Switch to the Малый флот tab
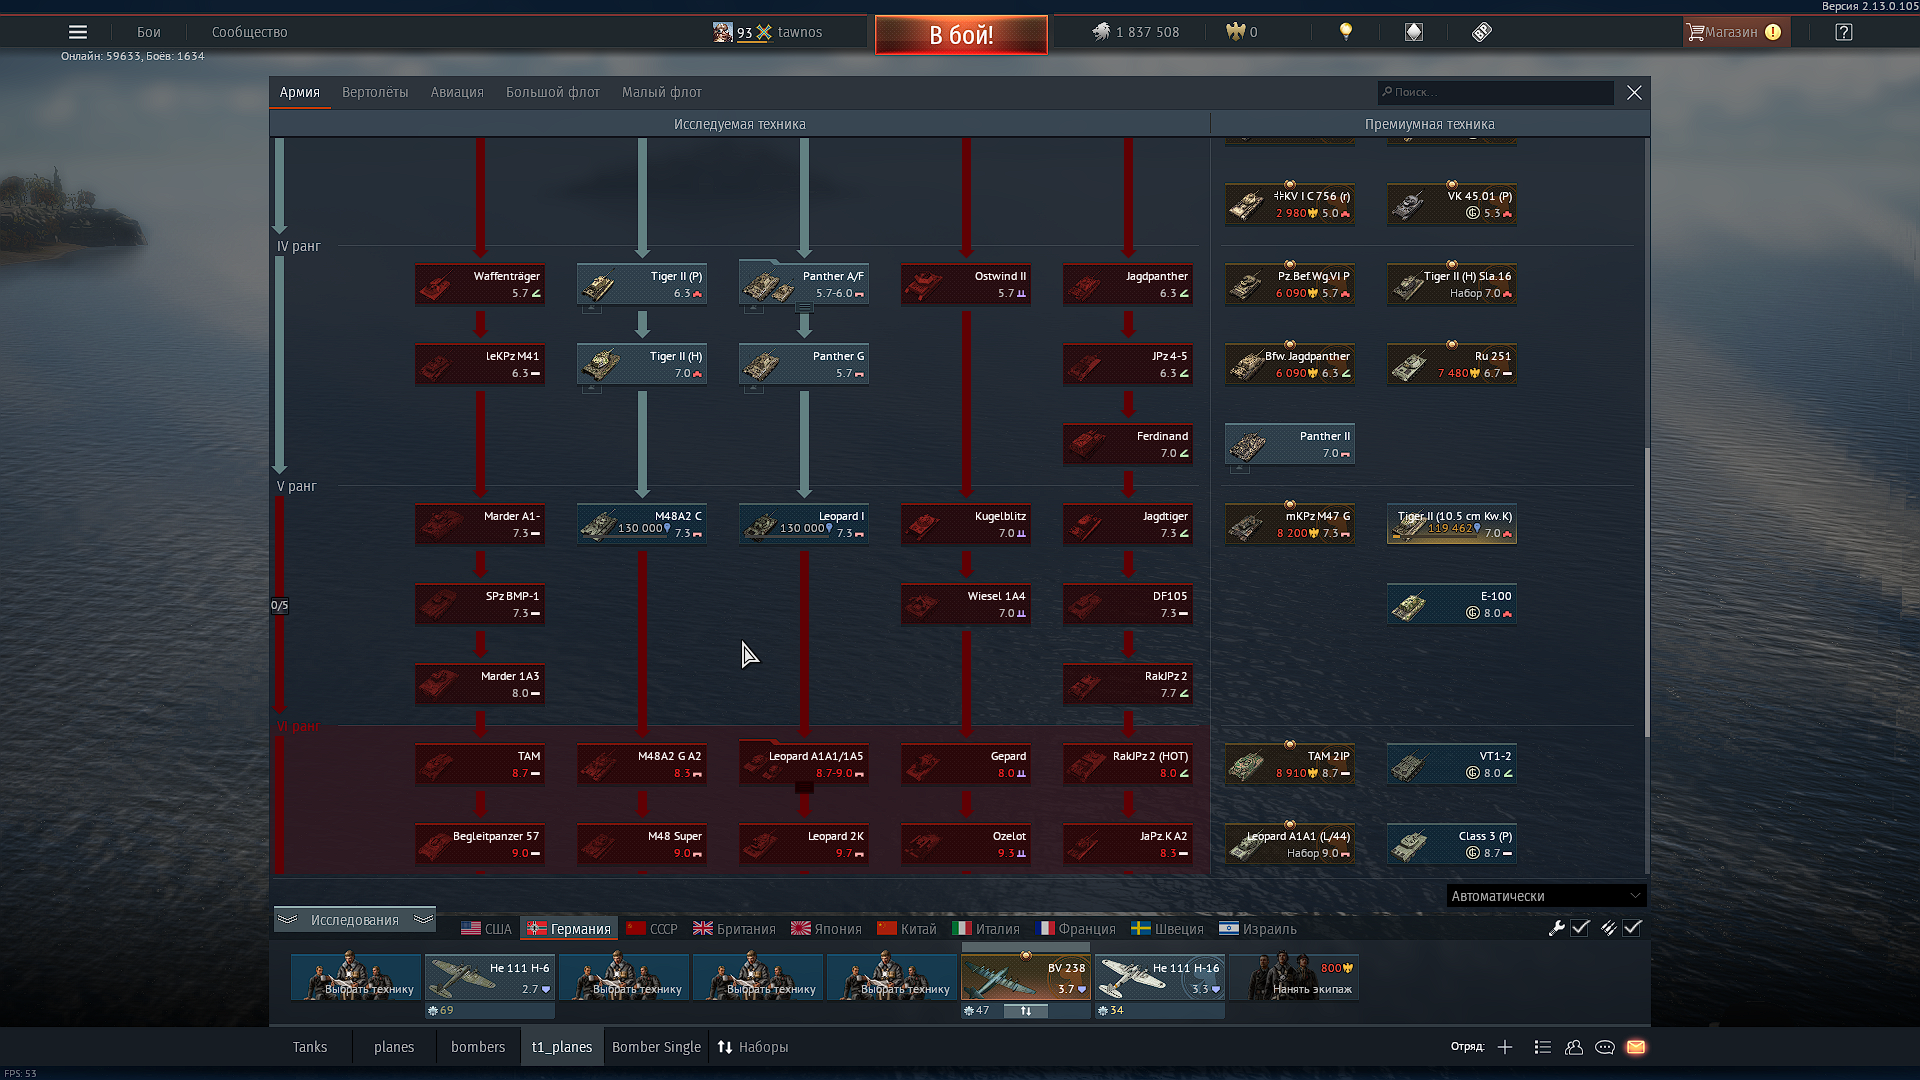This screenshot has width=1920, height=1080. 662,92
